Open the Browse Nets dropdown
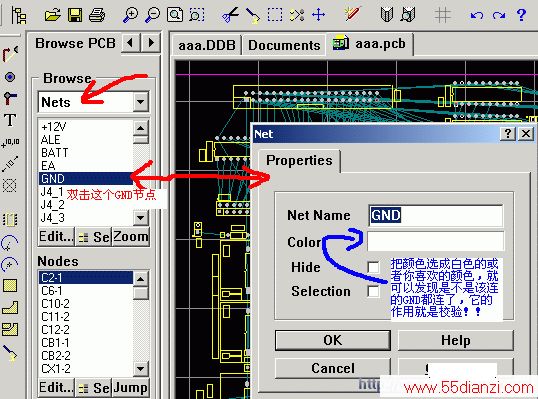Viewport: 538px width, 399px height. pyautogui.click(x=141, y=102)
